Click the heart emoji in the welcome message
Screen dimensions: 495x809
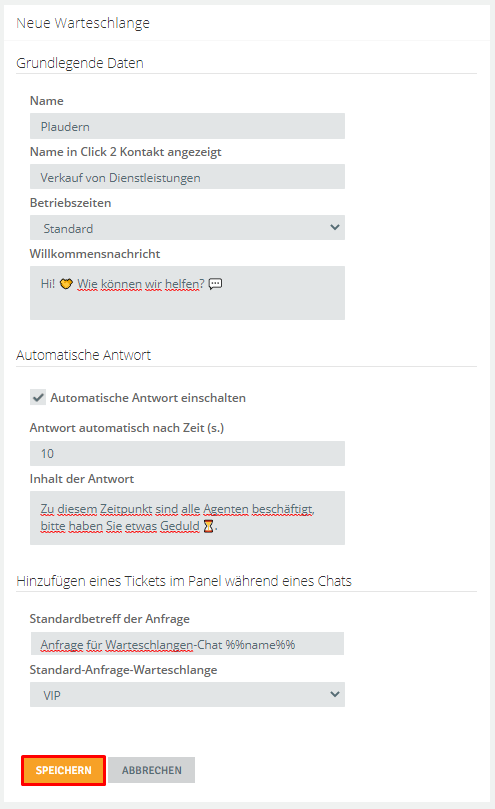[x=66, y=284]
